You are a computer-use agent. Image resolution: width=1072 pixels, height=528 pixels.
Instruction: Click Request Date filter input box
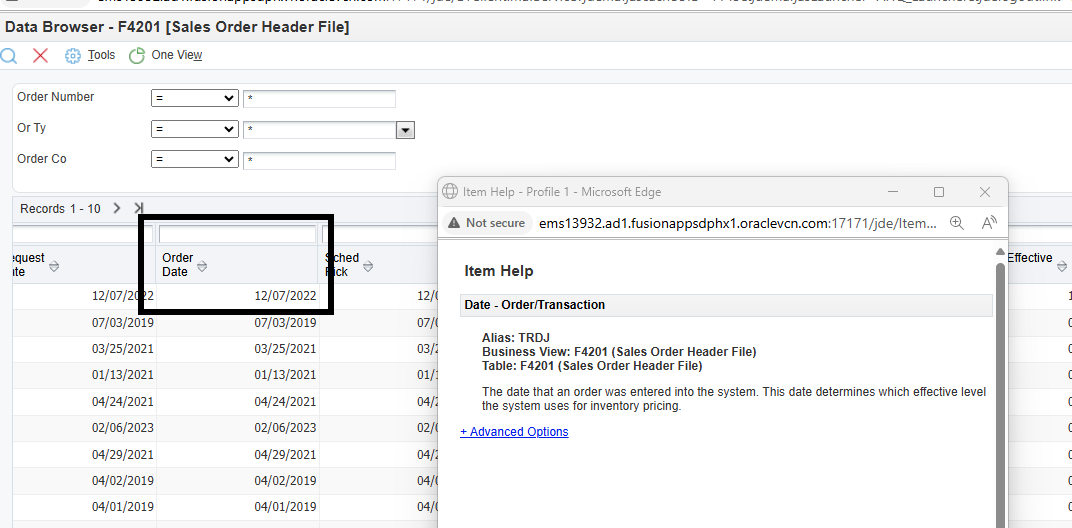[x=83, y=234]
